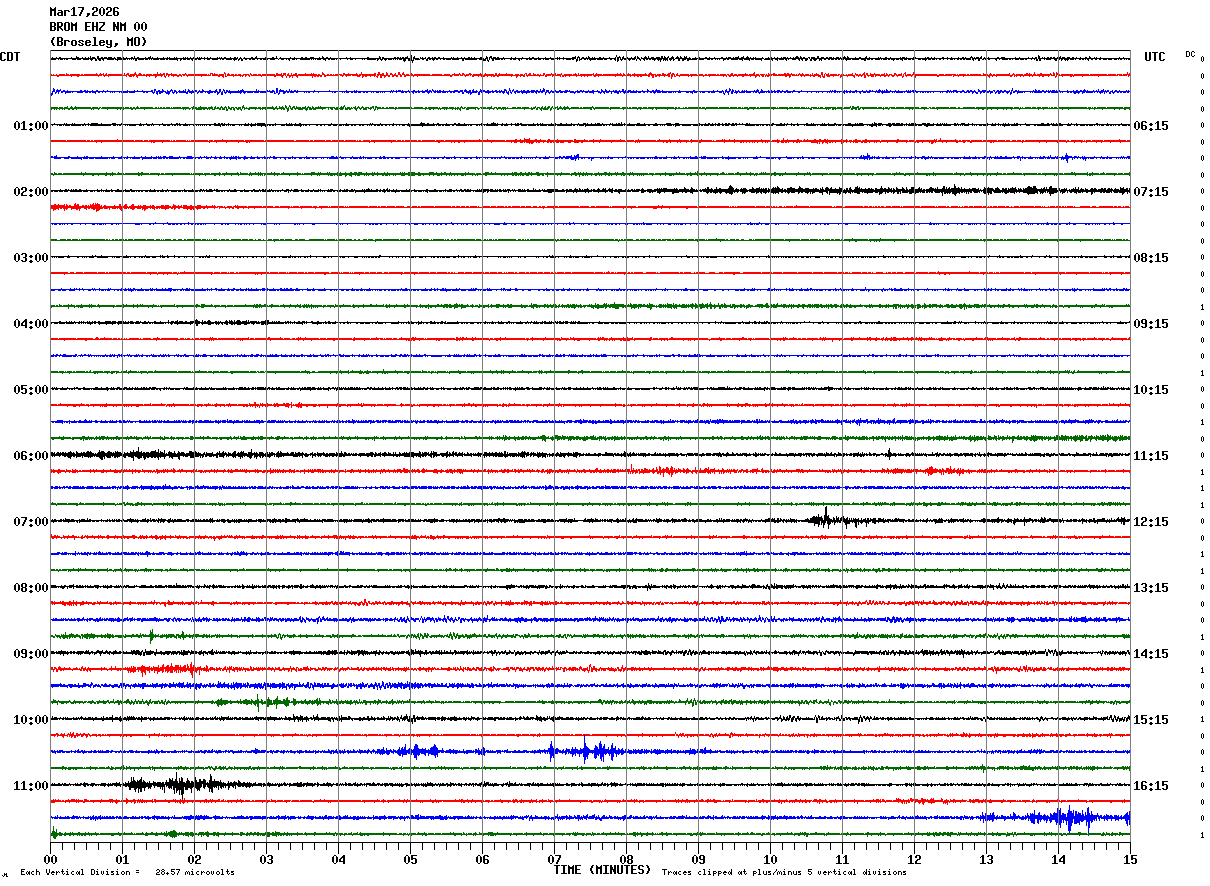The width and height of the screenshot is (1210, 886).
Task: Click minute 08 on the time axis
Action: (x=626, y=859)
